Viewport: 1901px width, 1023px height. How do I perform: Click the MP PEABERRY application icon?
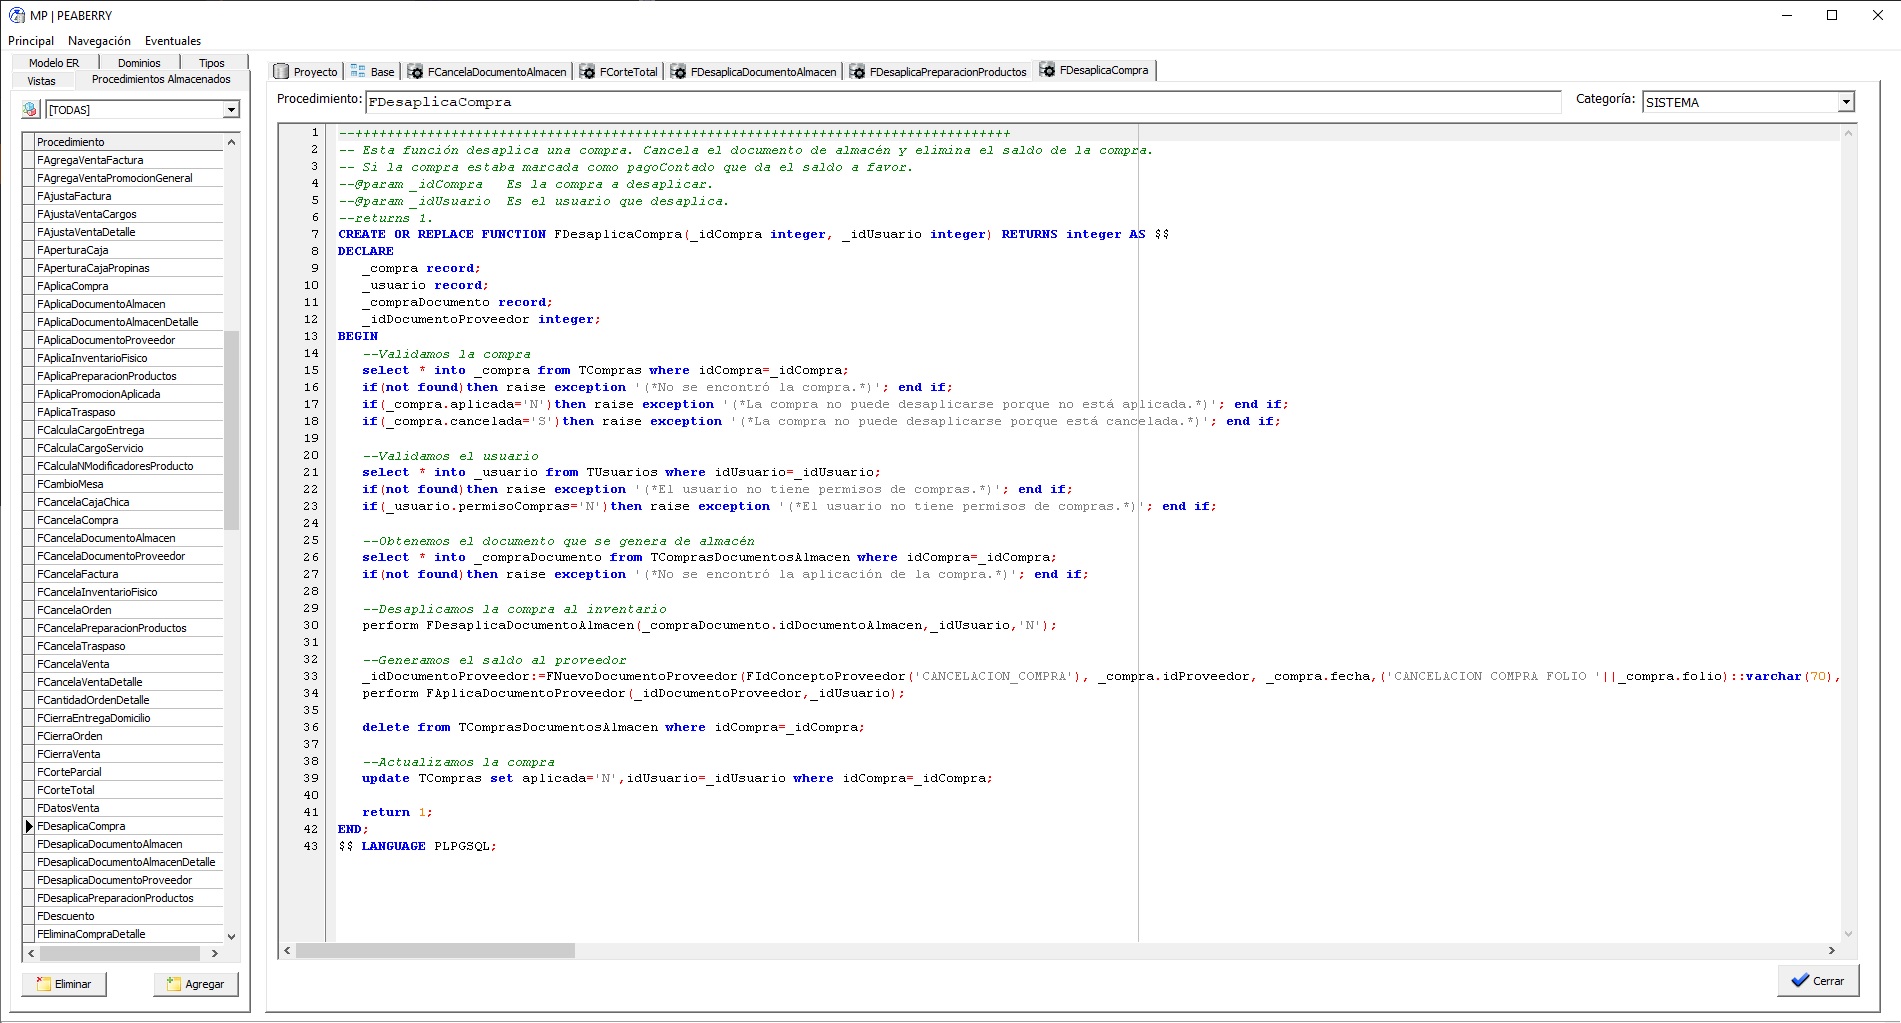click(17, 15)
